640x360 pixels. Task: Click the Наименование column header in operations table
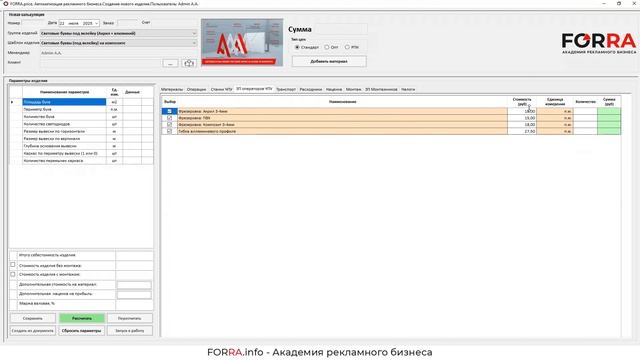pos(342,102)
